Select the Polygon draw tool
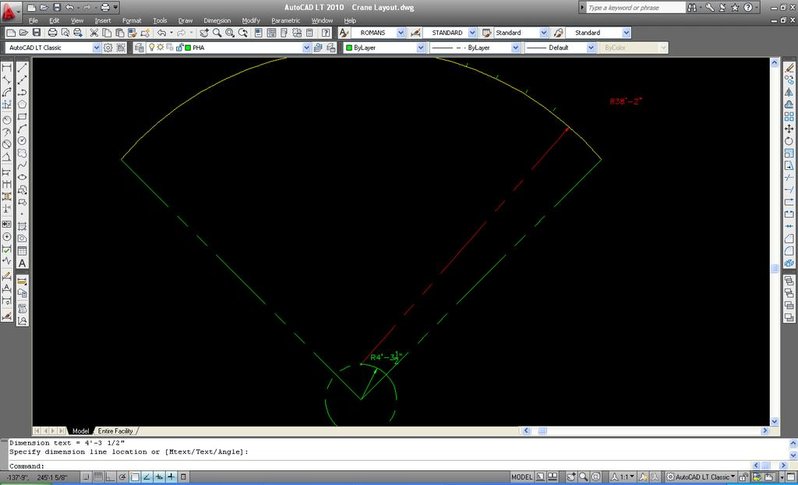This screenshot has width=798, height=485. click(22, 104)
